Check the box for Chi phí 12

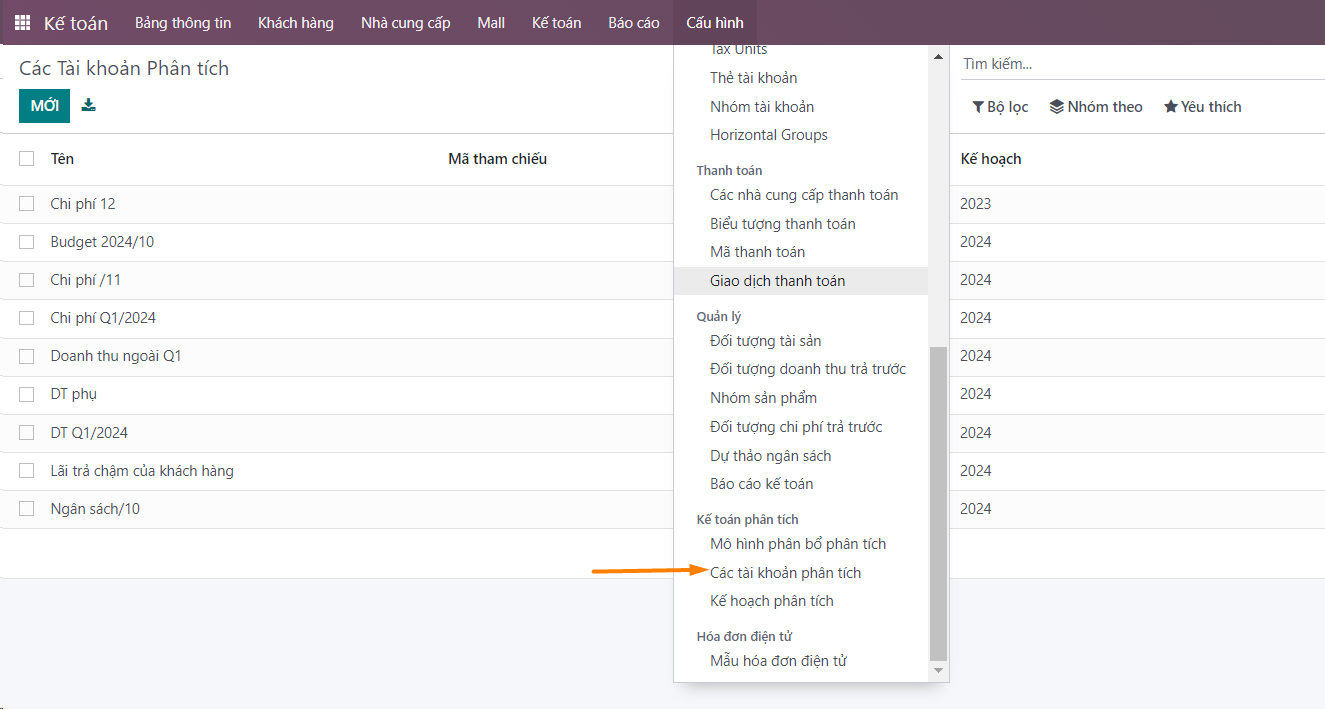point(27,204)
